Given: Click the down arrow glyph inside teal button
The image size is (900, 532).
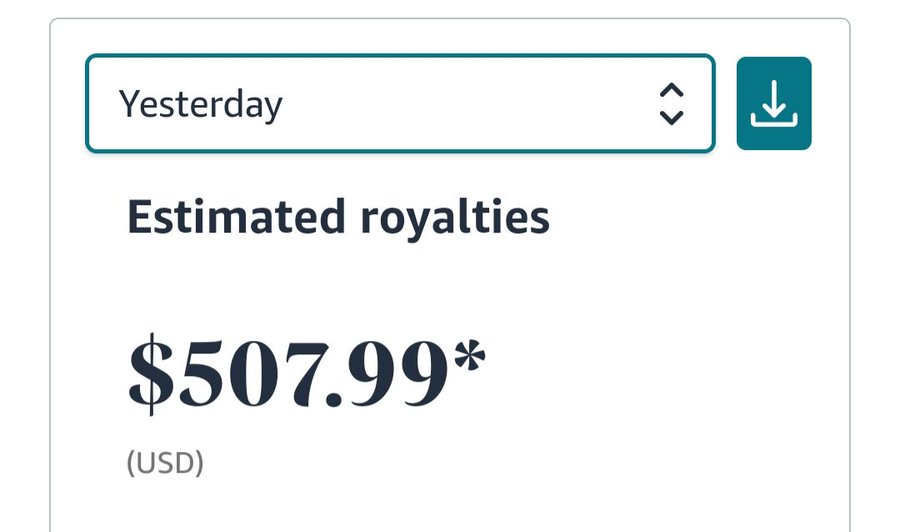Looking at the screenshot, I should pos(774,98).
